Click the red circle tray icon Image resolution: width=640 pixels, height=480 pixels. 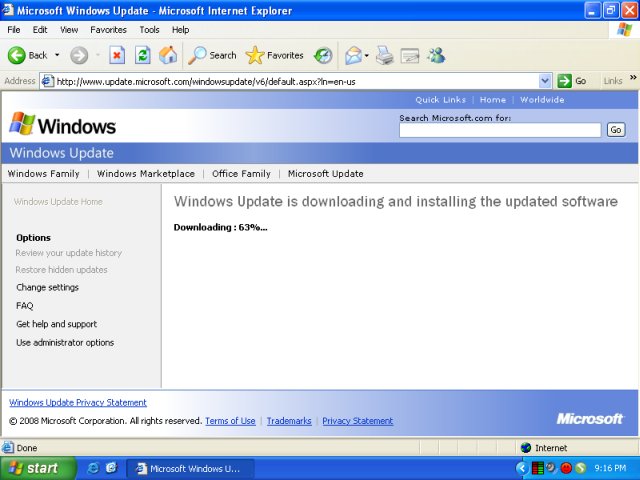click(566, 468)
